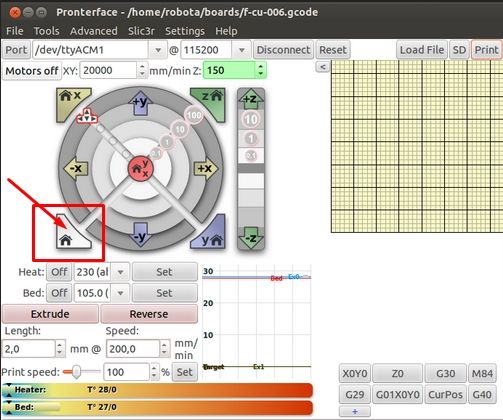Adjust extrude Length with spinner arrows
Screen dimensions: 503x420
click(x=59, y=349)
